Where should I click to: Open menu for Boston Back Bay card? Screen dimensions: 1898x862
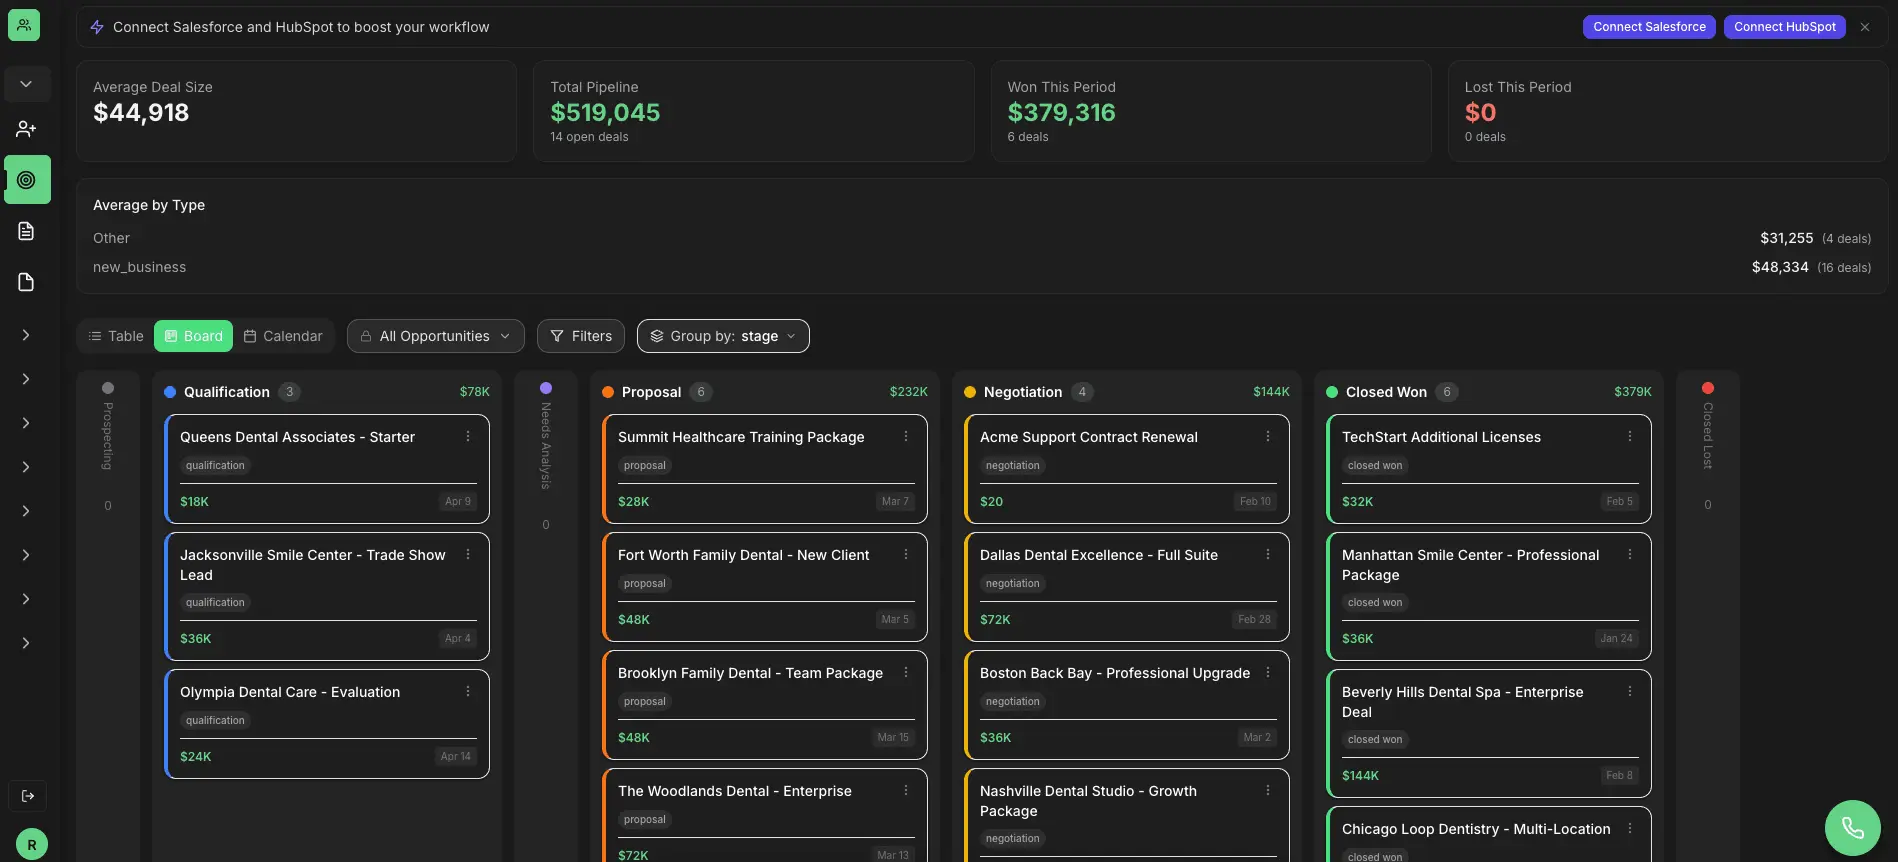(x=1268, y=672)
